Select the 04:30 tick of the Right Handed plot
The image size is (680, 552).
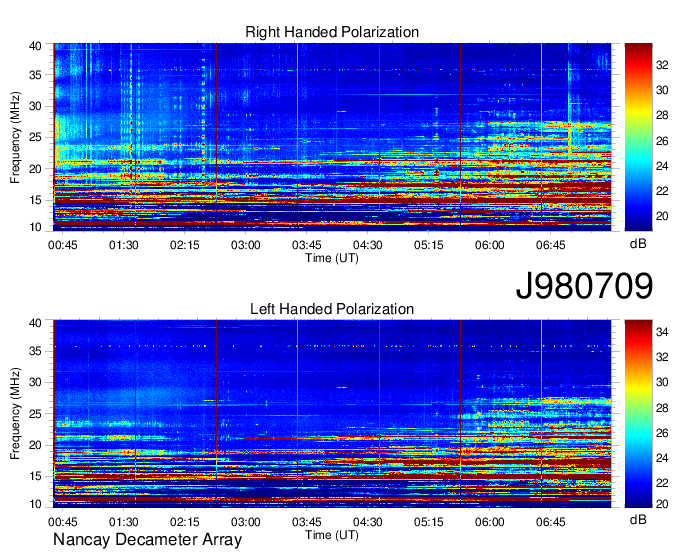pos(368,245)
